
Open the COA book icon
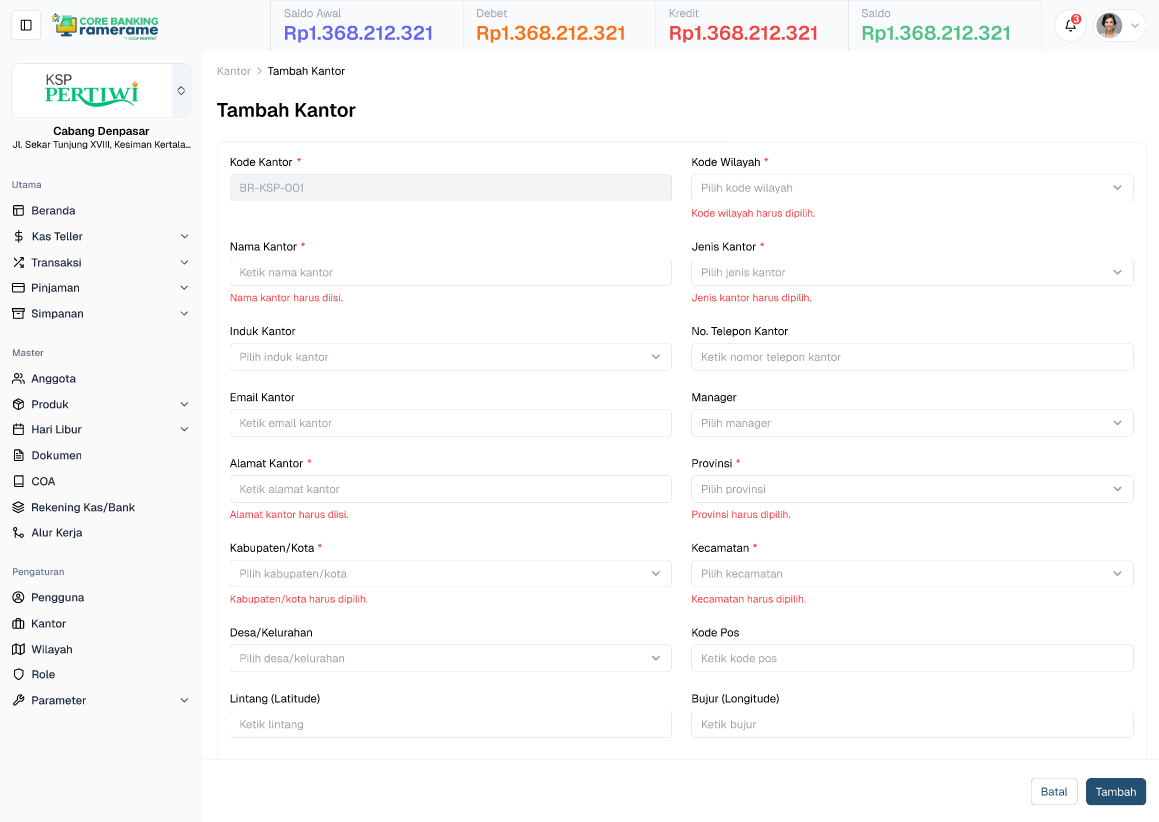coord(18,481)
